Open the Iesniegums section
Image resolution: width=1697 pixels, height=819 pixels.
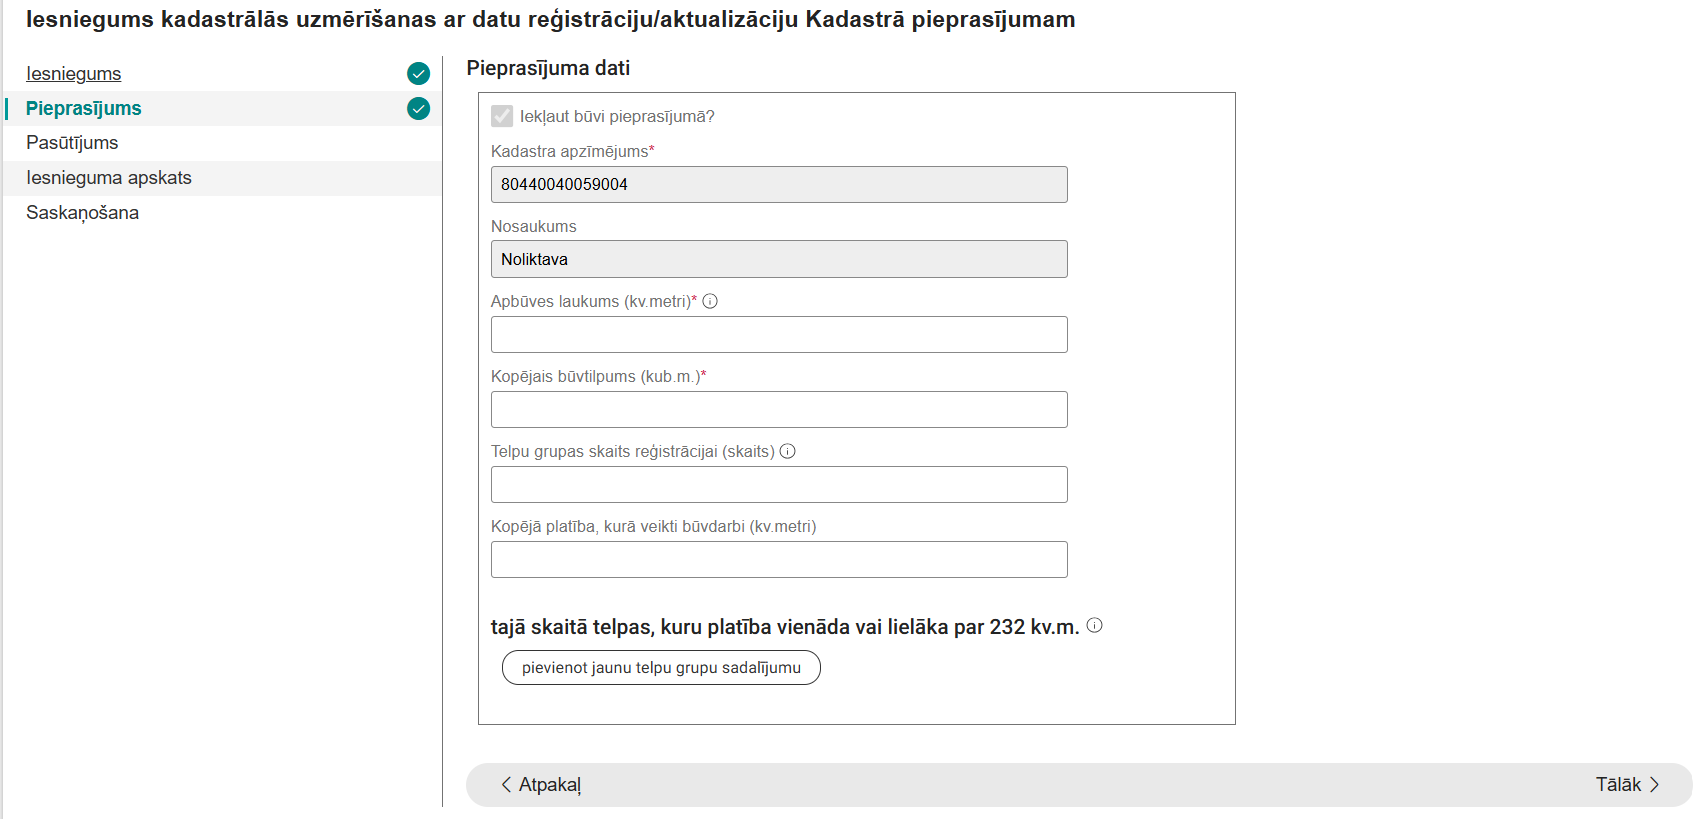click(74, 73)
